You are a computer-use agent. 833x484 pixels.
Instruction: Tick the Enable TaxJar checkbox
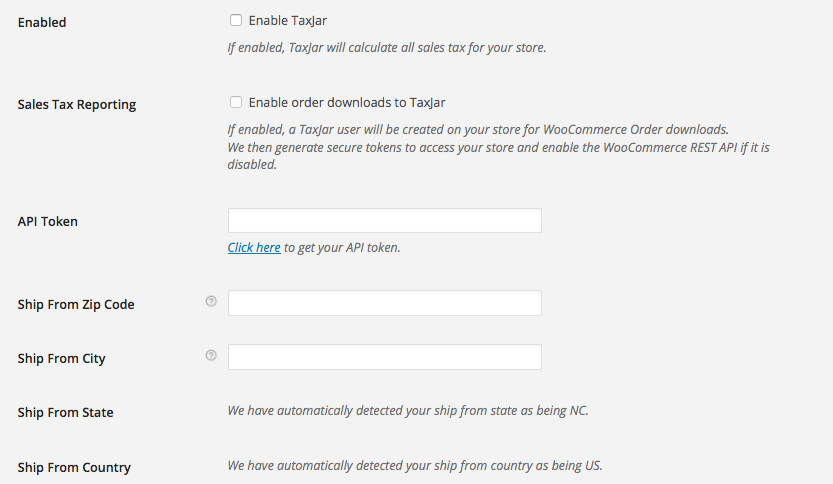[236, 20]
